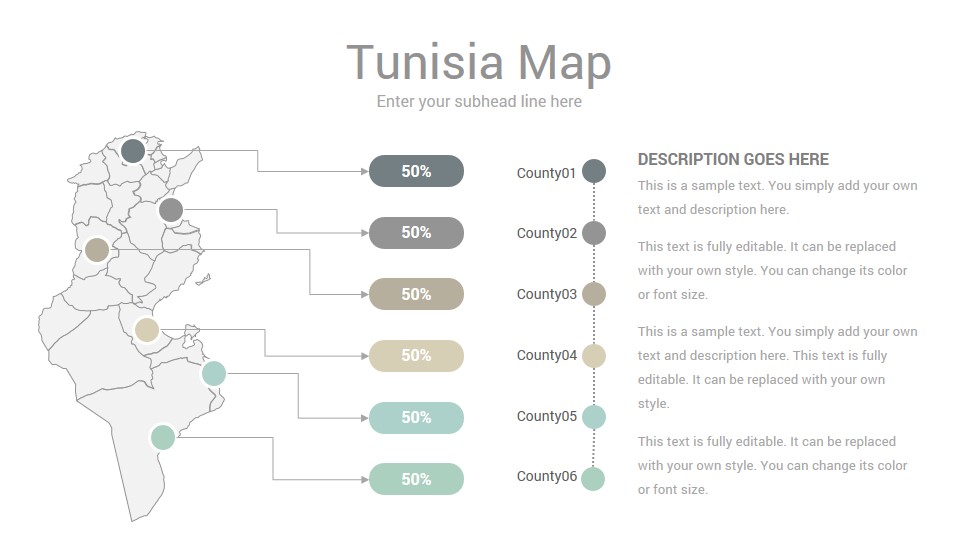The image size is (960, 540).
Task: Click the County01 legend circle
Action: point(594,171)
